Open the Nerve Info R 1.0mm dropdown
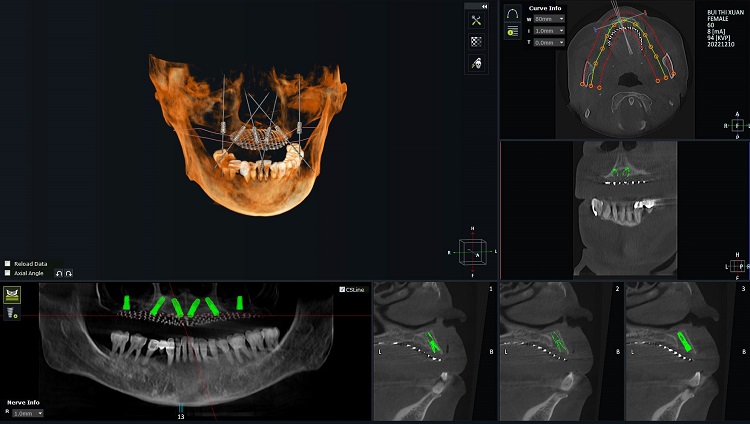This screenshot has width=750, height=424. (27, 413)
